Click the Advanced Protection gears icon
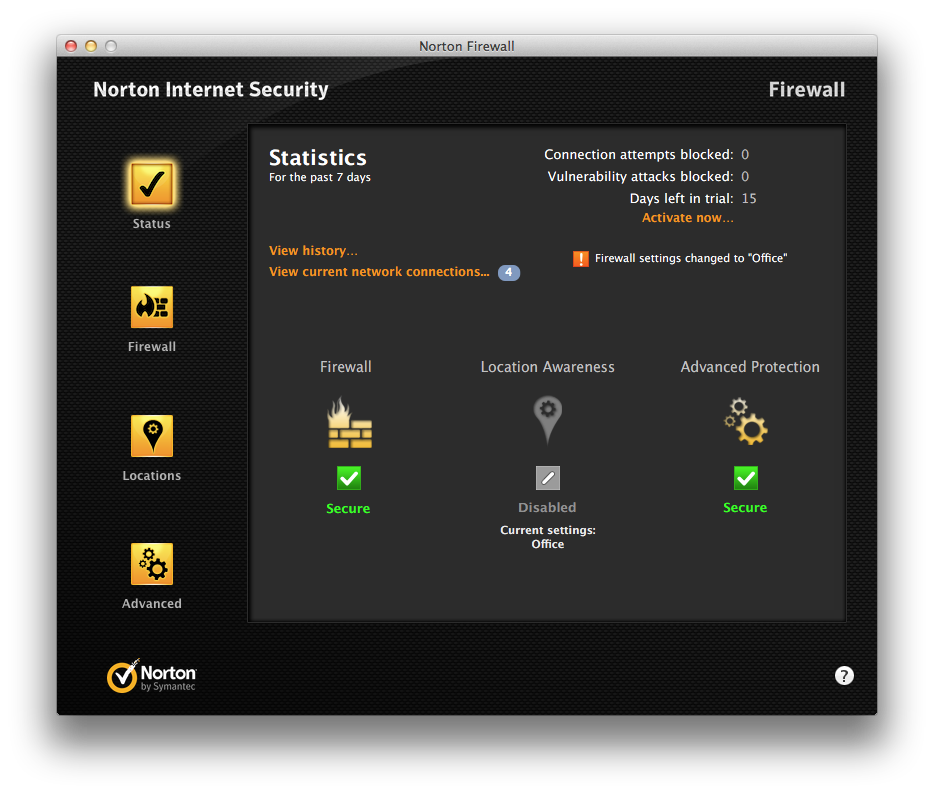934x794 pixels. click(746, 421)
